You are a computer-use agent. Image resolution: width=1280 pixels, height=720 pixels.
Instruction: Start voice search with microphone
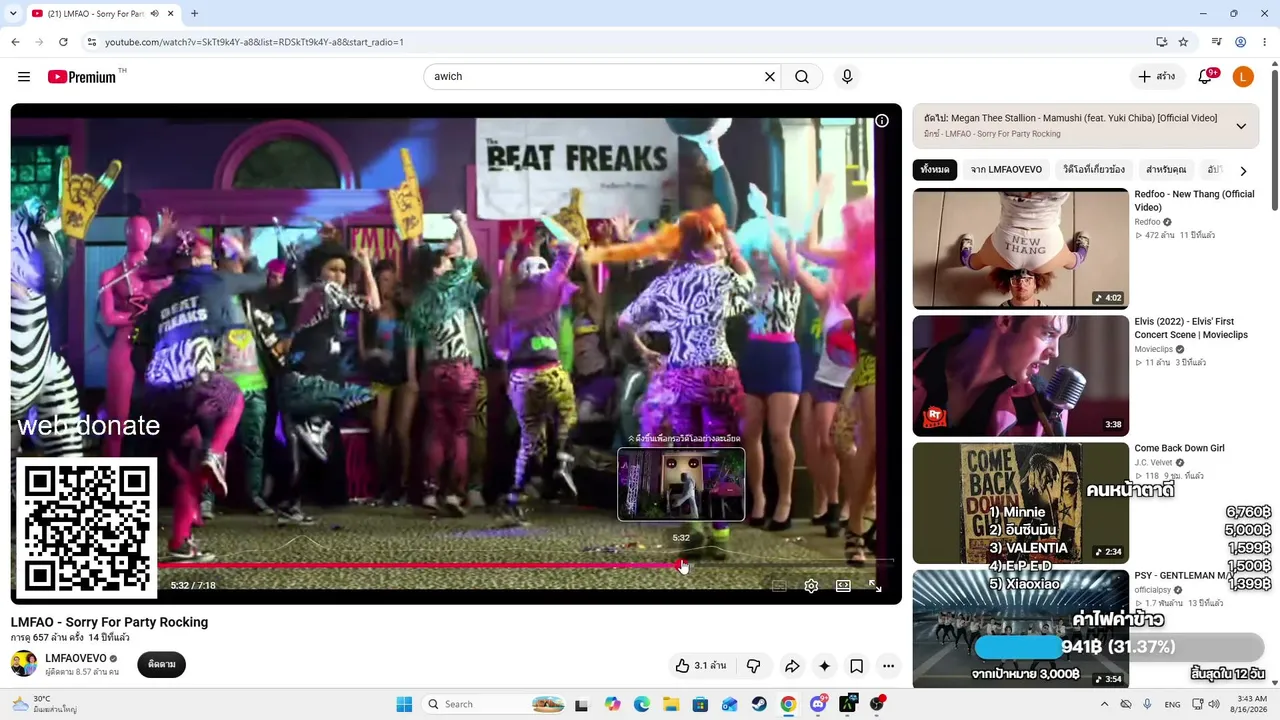point(847,77)
